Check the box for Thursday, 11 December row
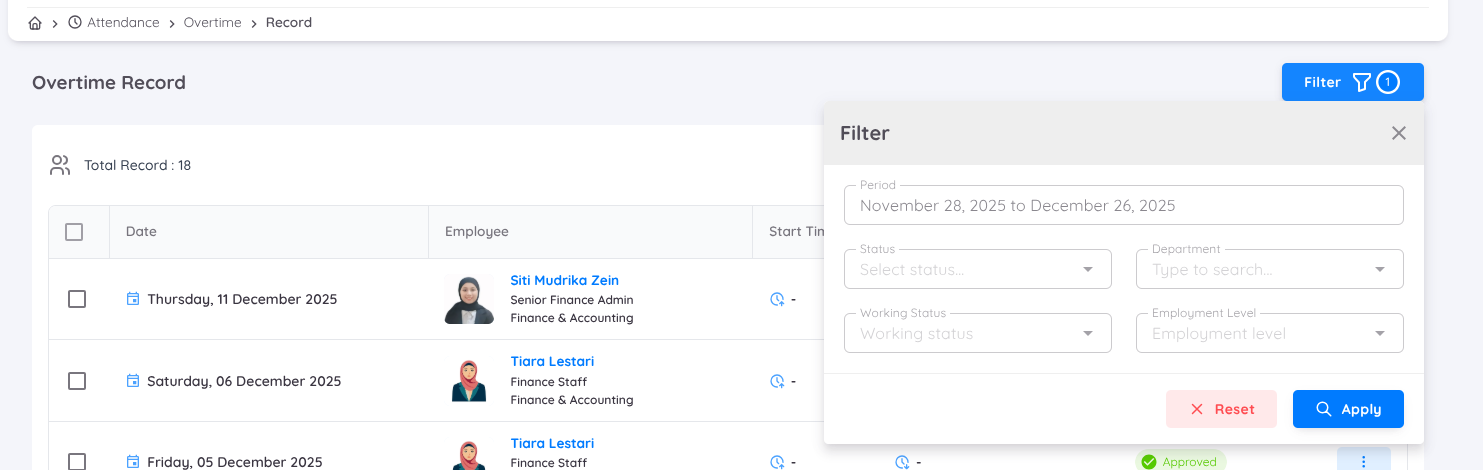 (x=77, y=299)
